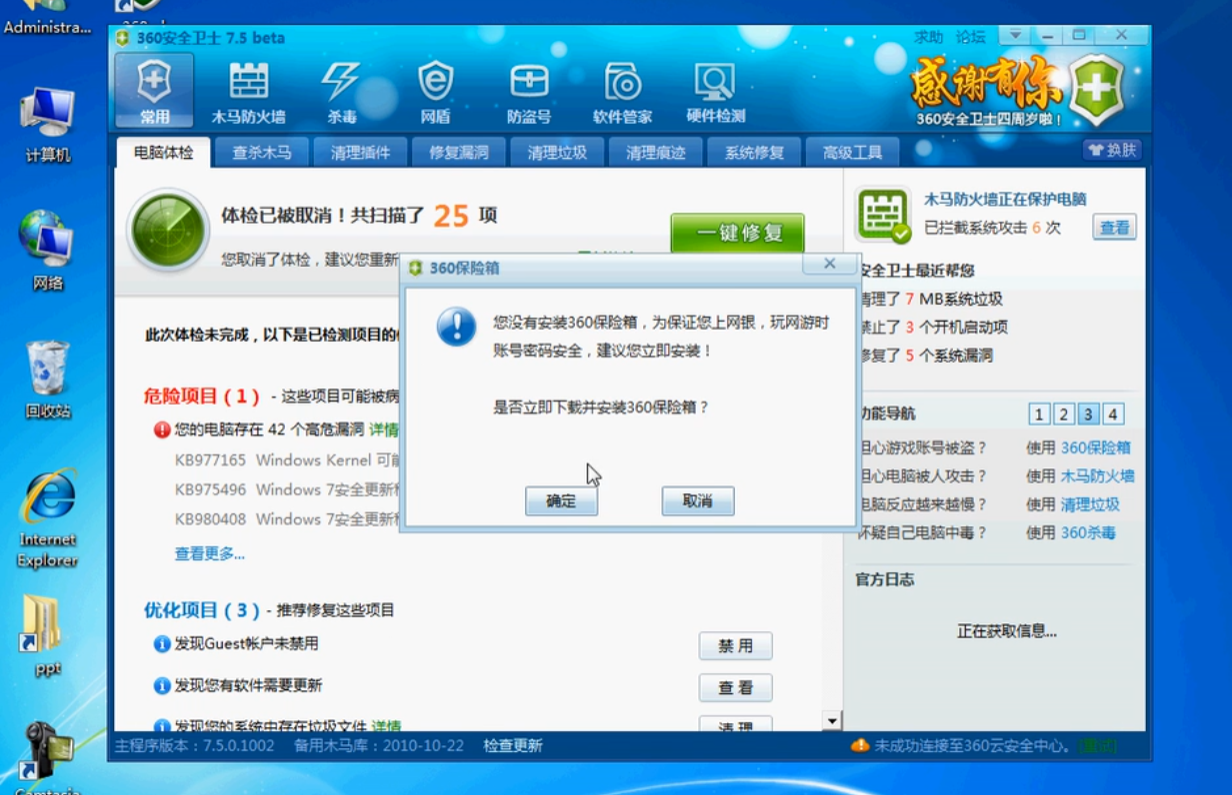Open the 木马防火墙 link in 功能导航

[1098, 476]
